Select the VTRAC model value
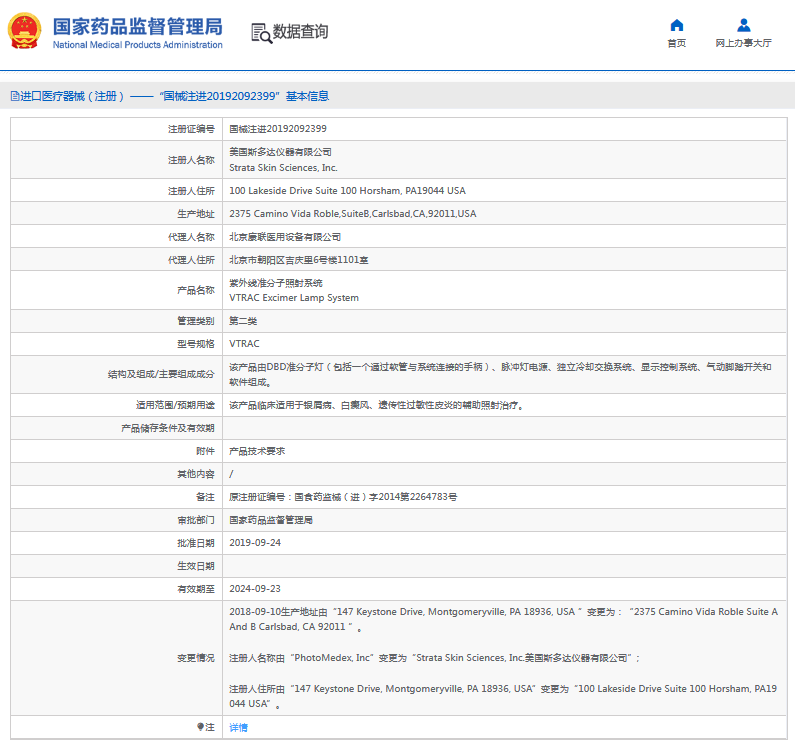Image resolution: width=795 pixels, height=742 pixels. (244, 344)
